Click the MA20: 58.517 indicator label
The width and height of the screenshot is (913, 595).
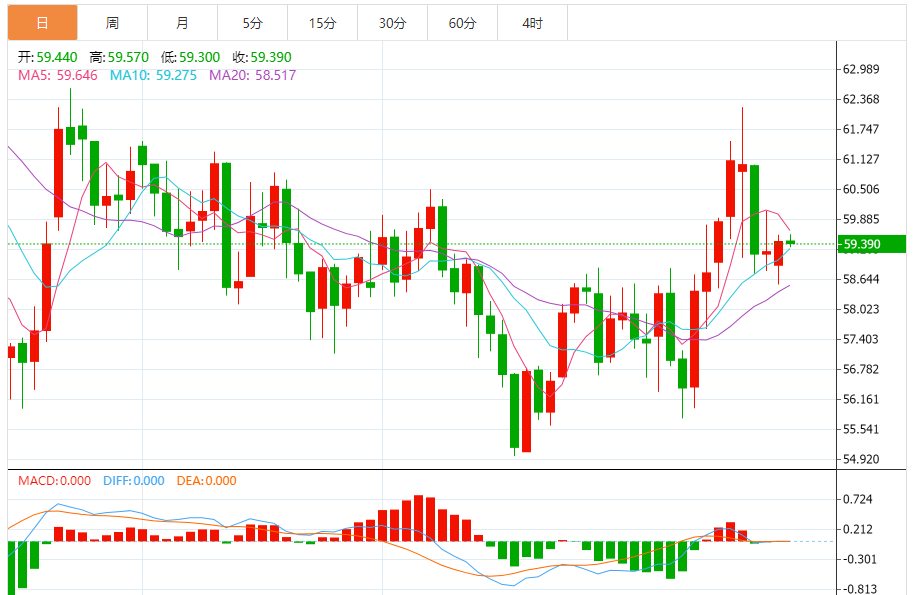point(252,75)
